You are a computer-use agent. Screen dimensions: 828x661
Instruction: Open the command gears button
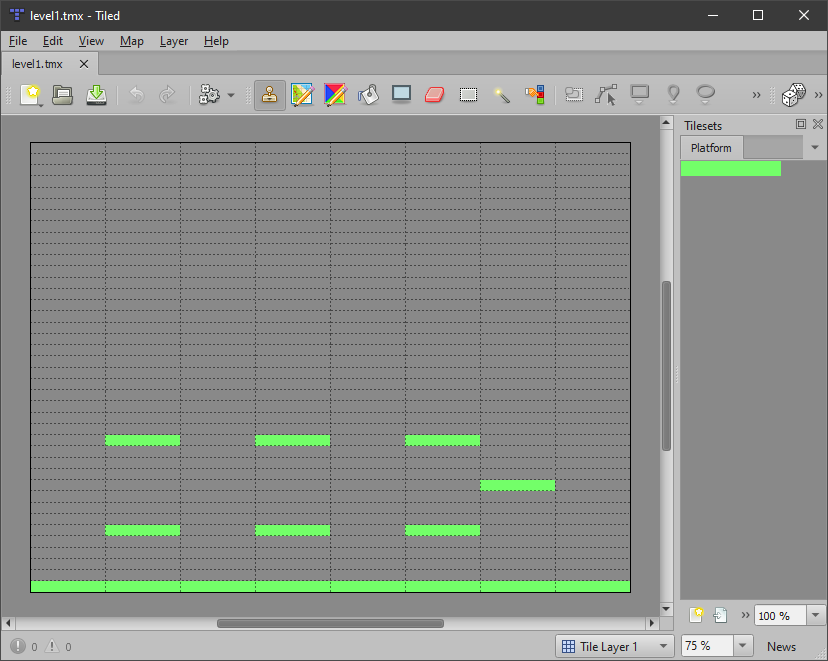click(209, 95)
